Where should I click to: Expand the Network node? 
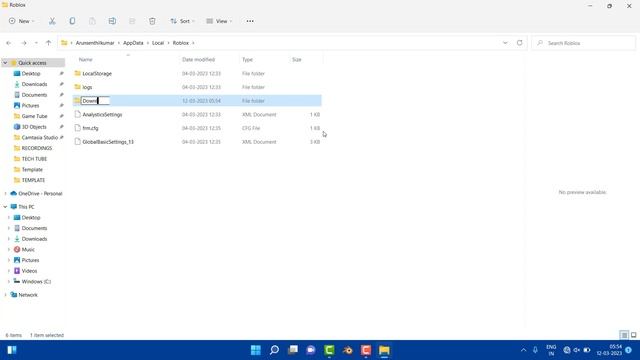pos(5,295)
